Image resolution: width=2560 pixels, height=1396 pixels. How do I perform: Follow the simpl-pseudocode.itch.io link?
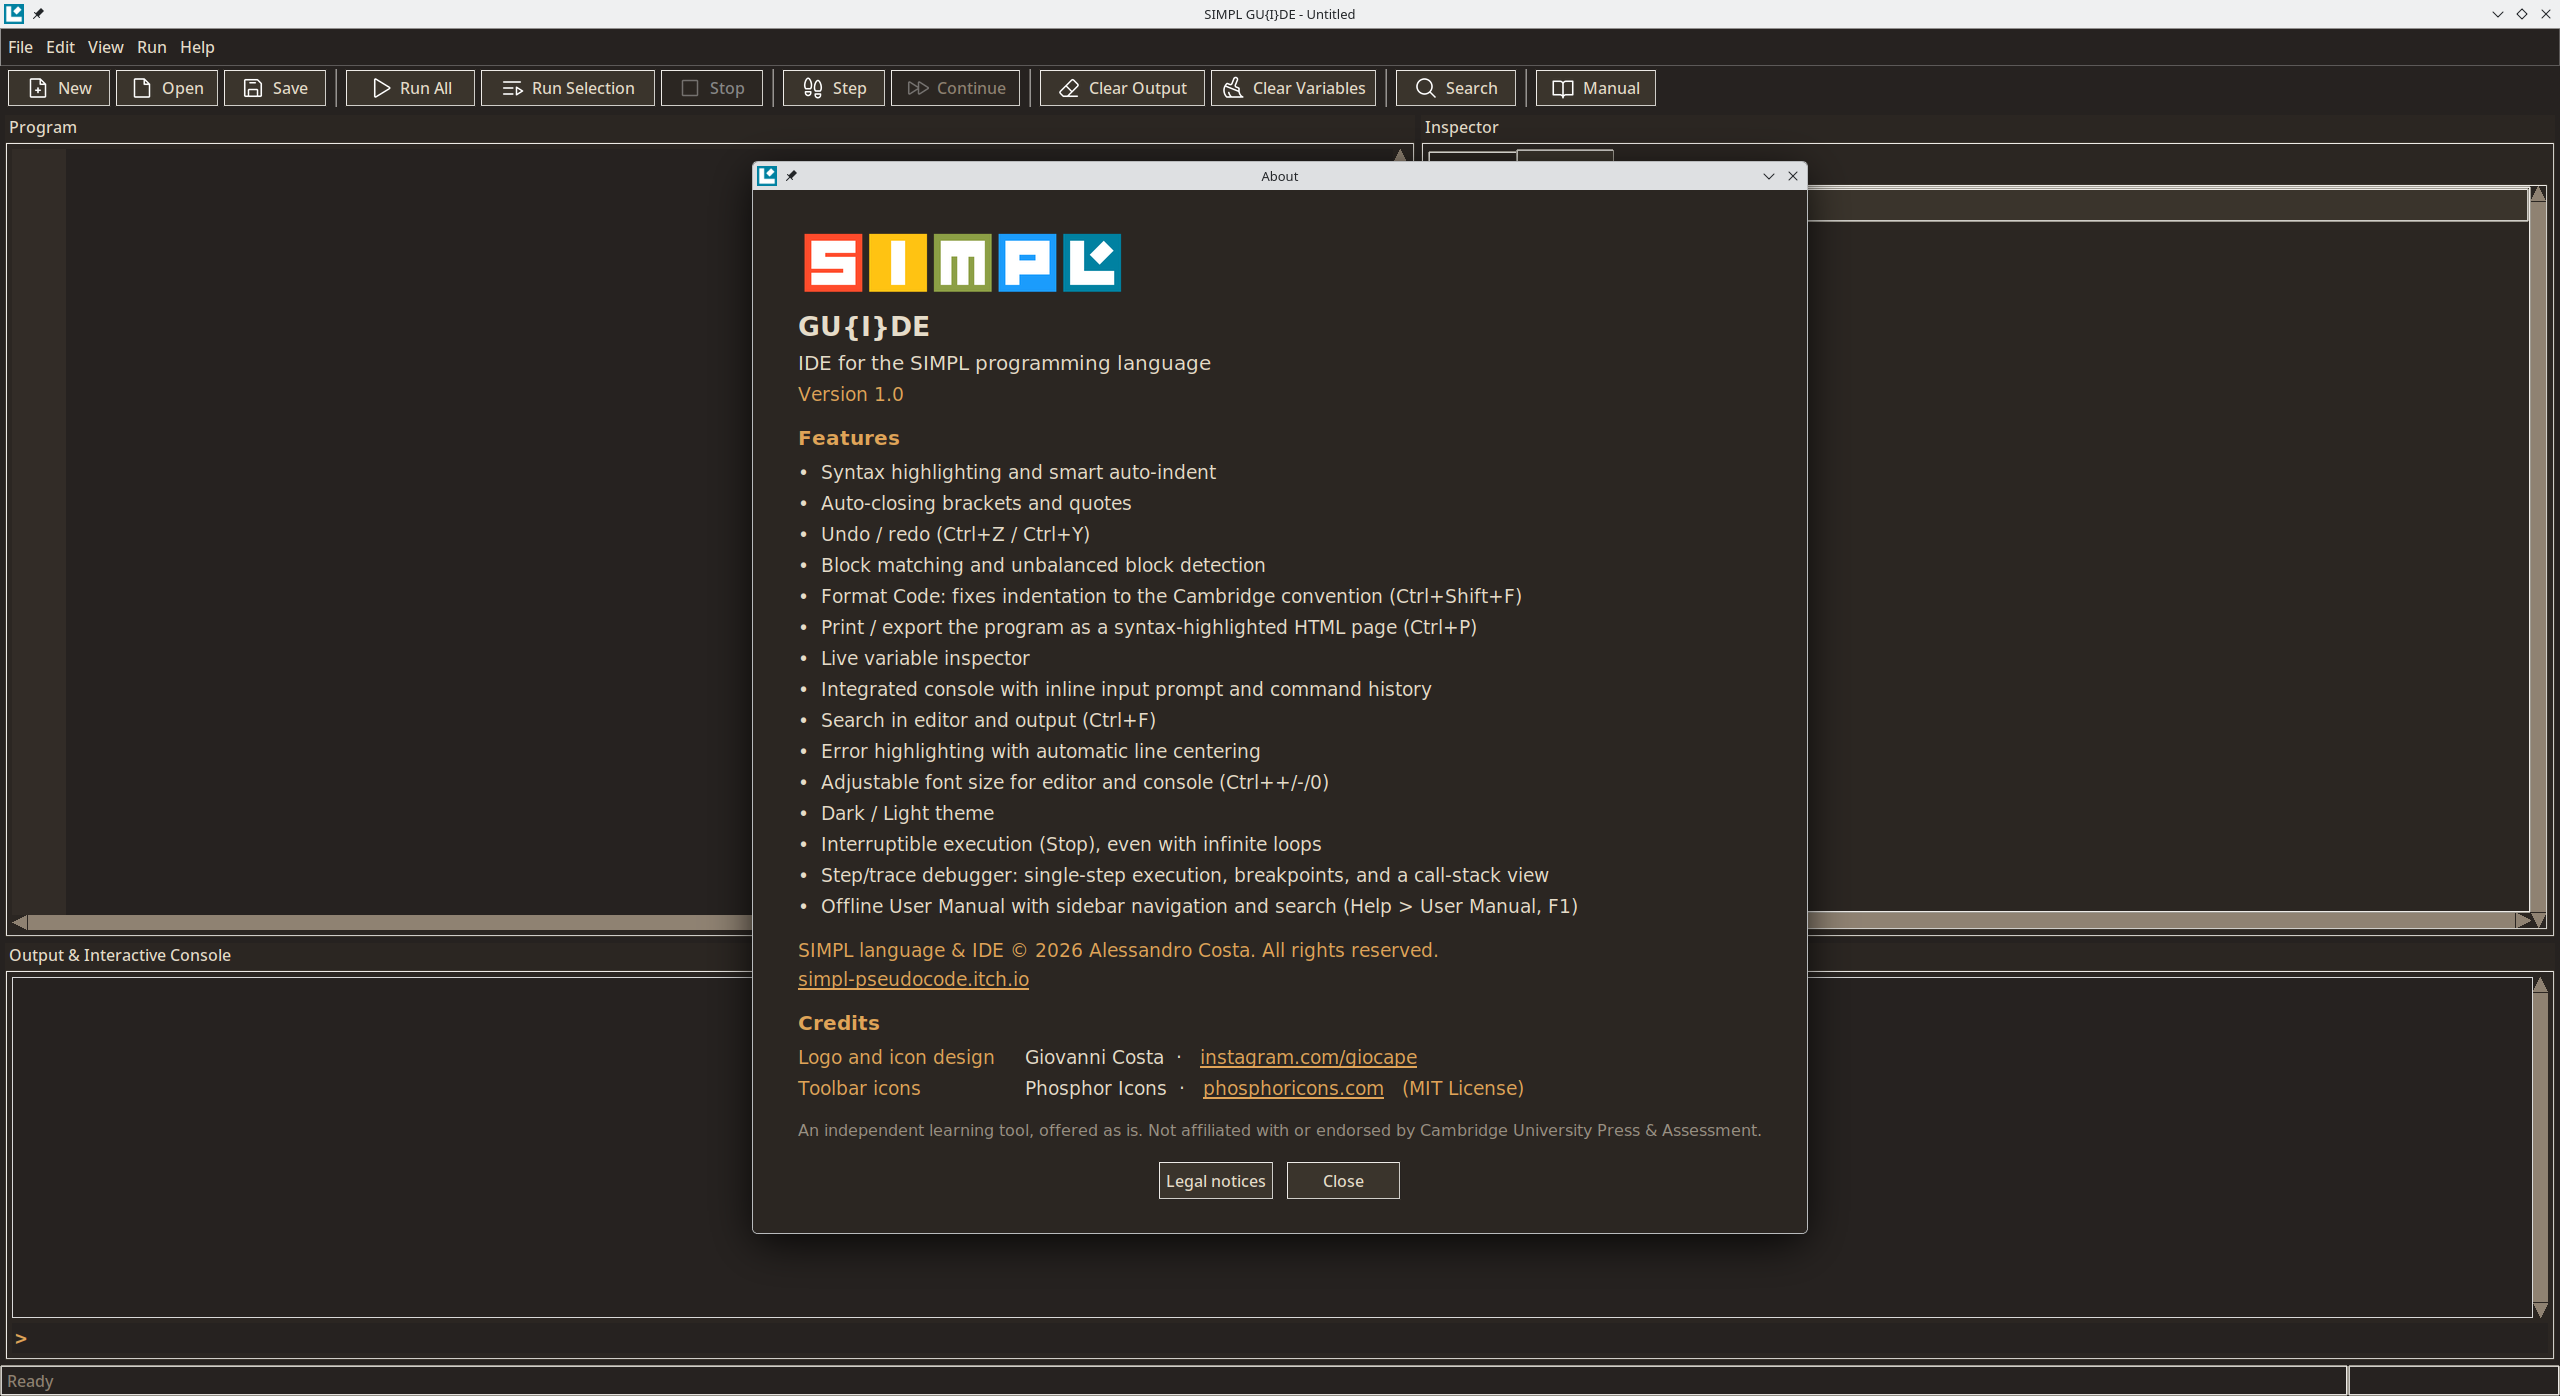(913, 979)
